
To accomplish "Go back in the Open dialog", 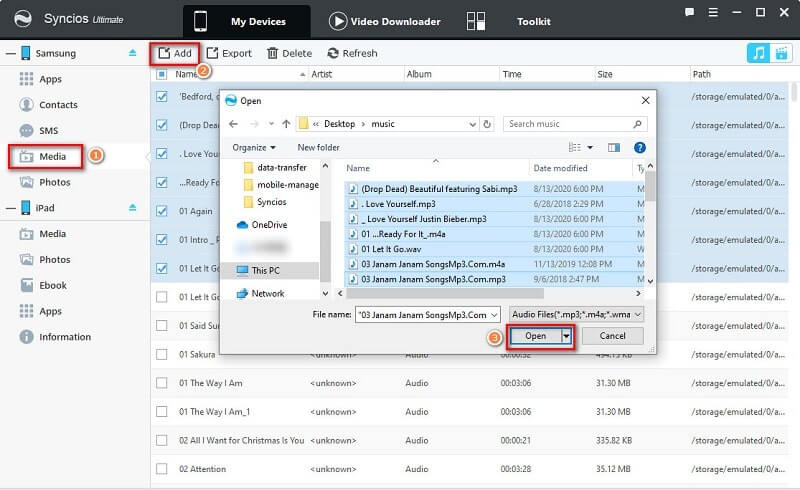I will (234, 124).
